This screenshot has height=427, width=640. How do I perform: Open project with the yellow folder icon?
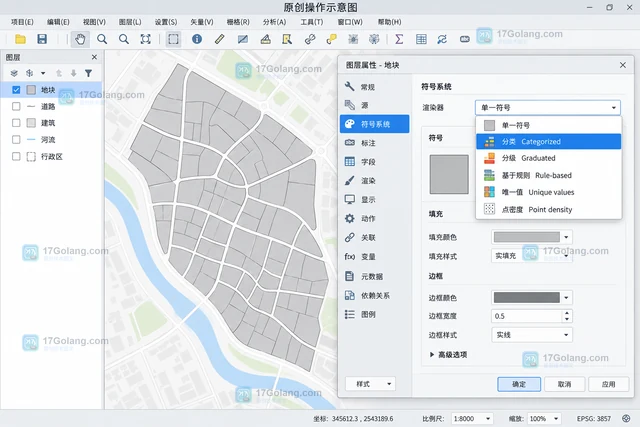(x=20, y=39)
